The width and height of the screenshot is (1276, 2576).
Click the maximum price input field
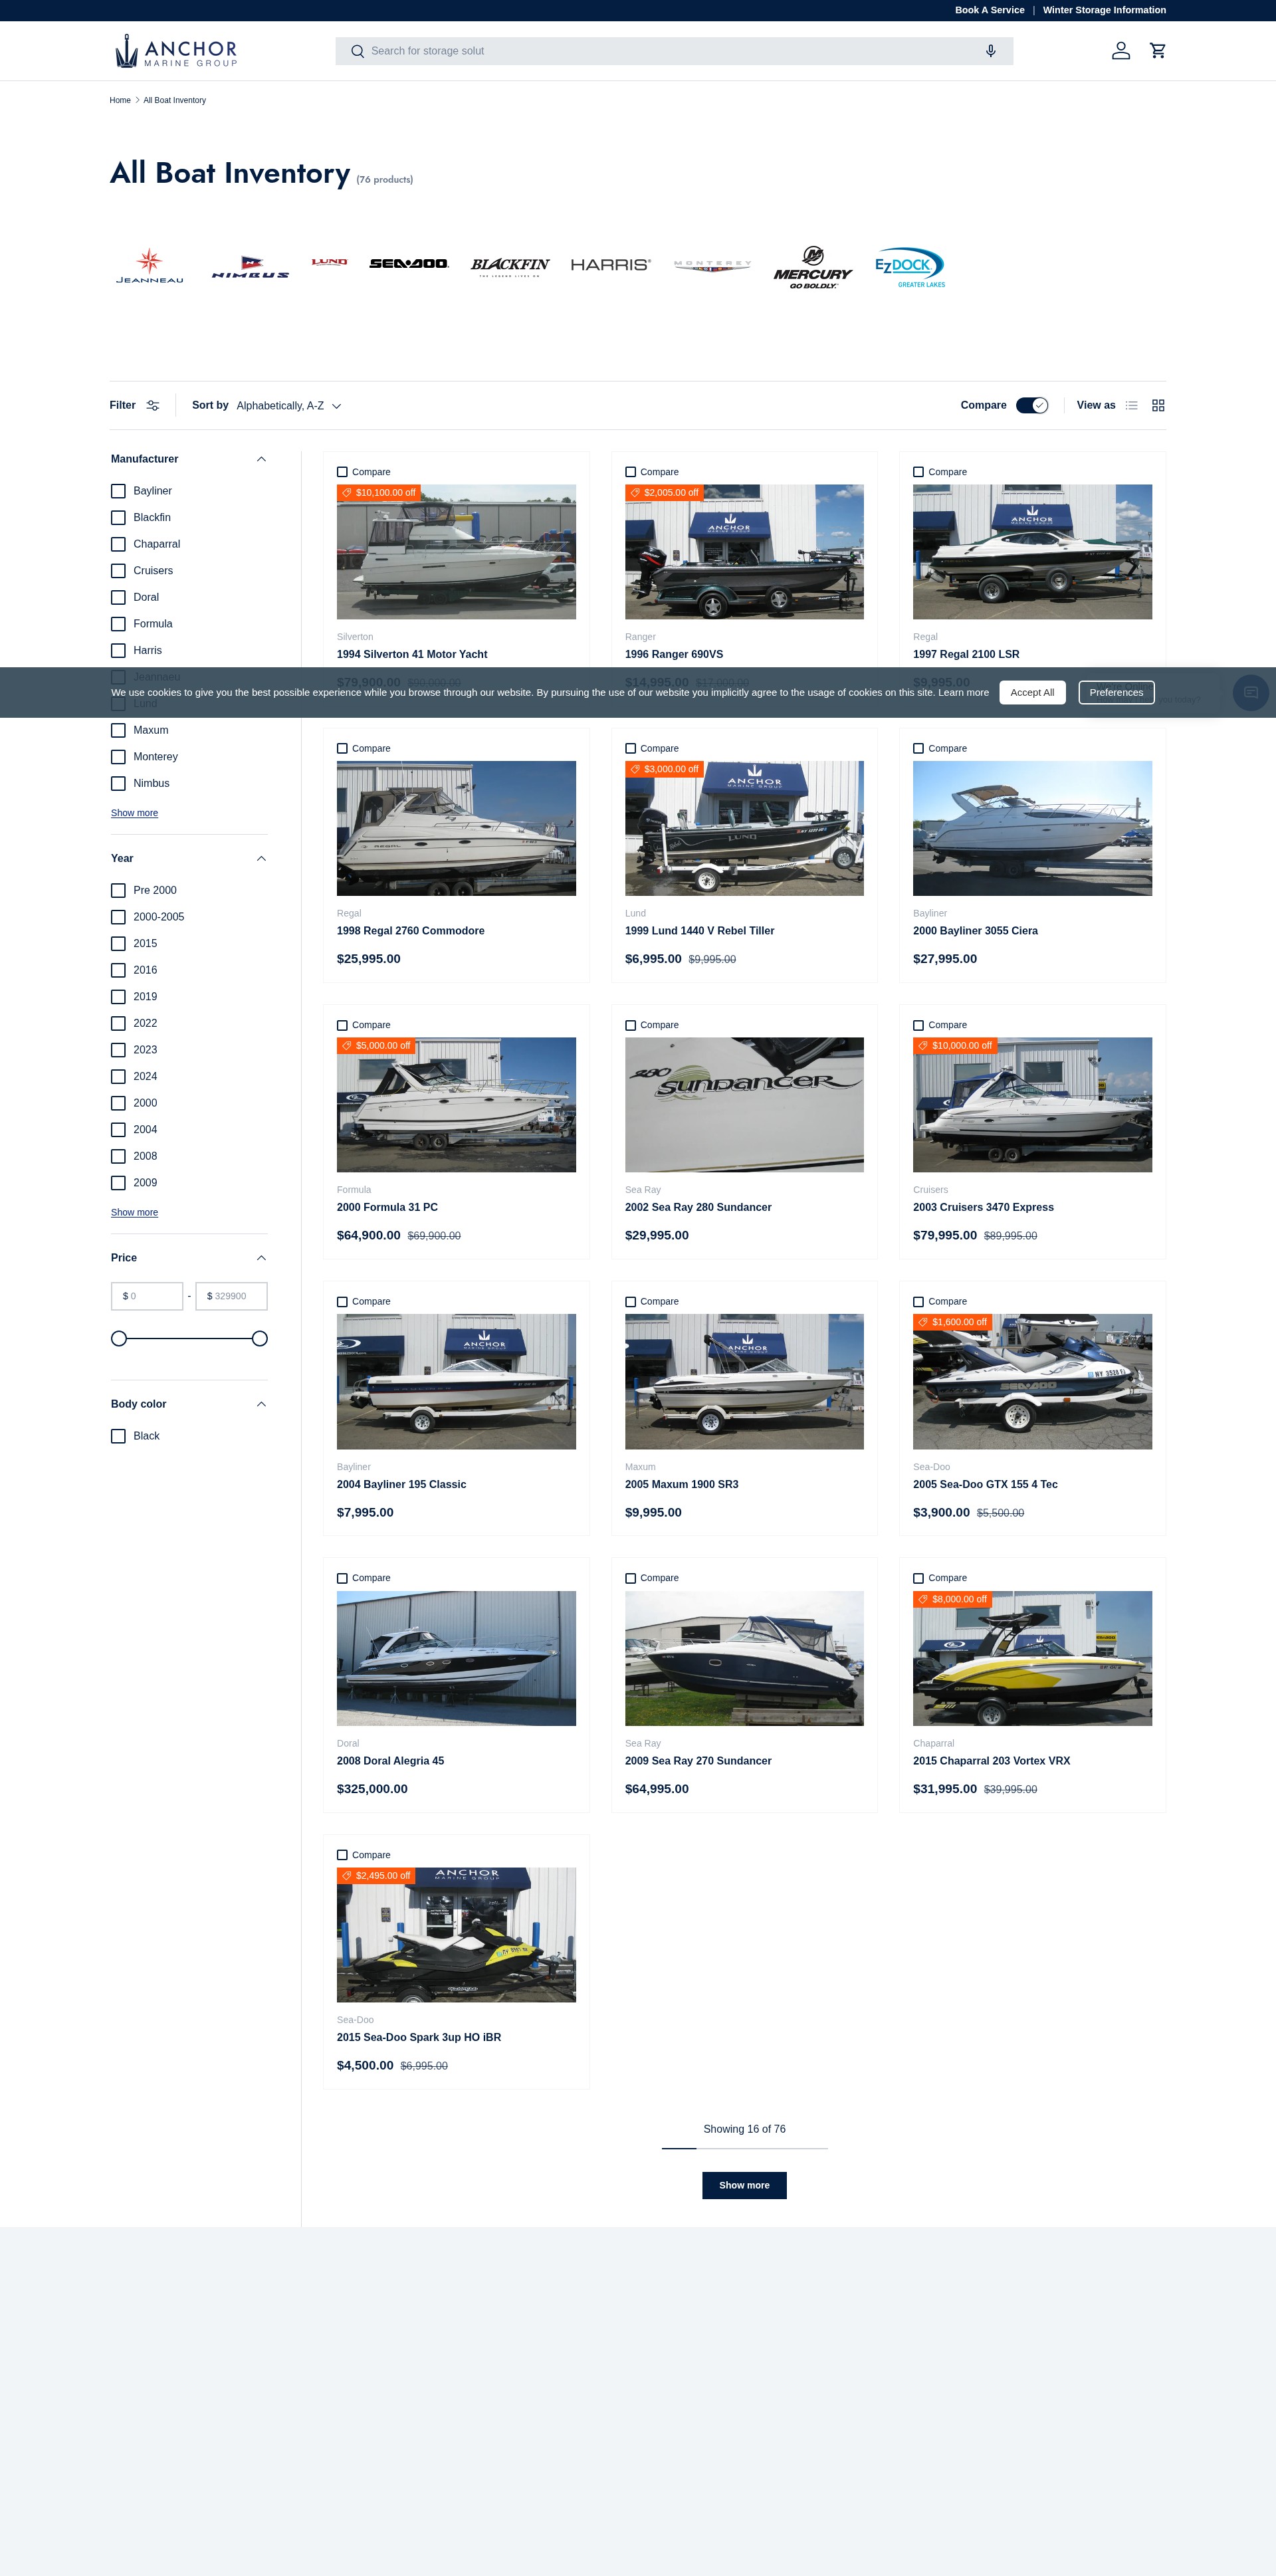(231, 1297)
